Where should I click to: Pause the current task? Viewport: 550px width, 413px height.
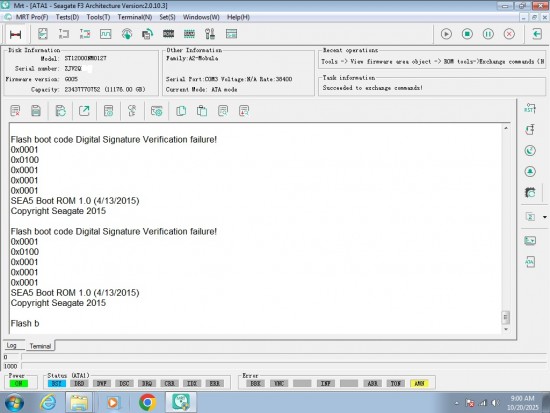coord(488,34)
